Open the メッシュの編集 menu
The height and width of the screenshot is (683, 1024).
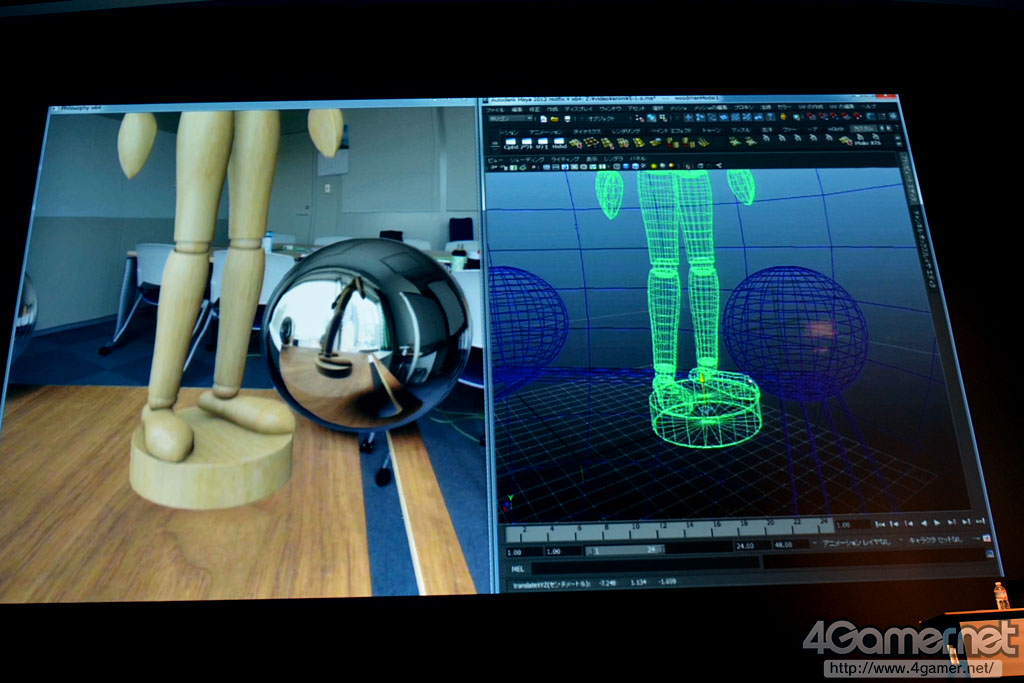711,107
